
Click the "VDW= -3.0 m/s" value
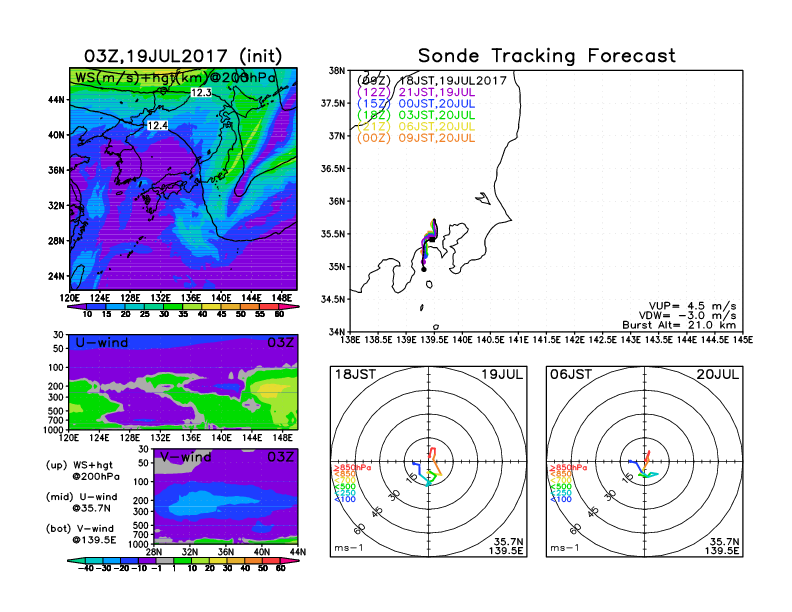[x=687, y=316]
